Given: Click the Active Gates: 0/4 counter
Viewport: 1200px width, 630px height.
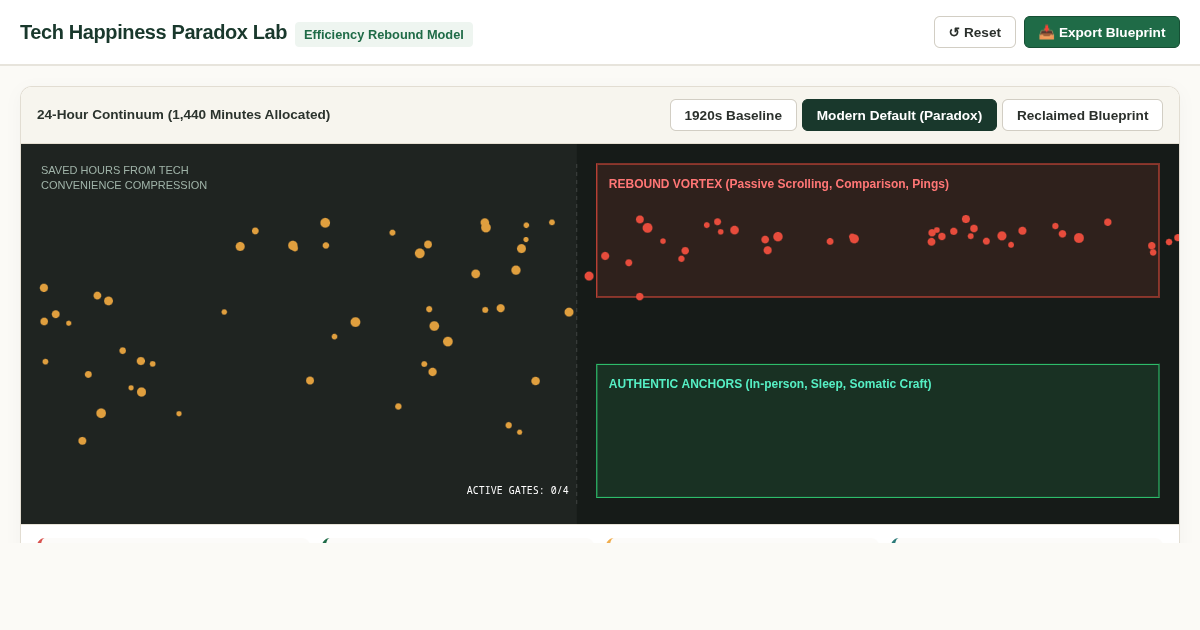Looking at the screenshot, I should 517,491.
